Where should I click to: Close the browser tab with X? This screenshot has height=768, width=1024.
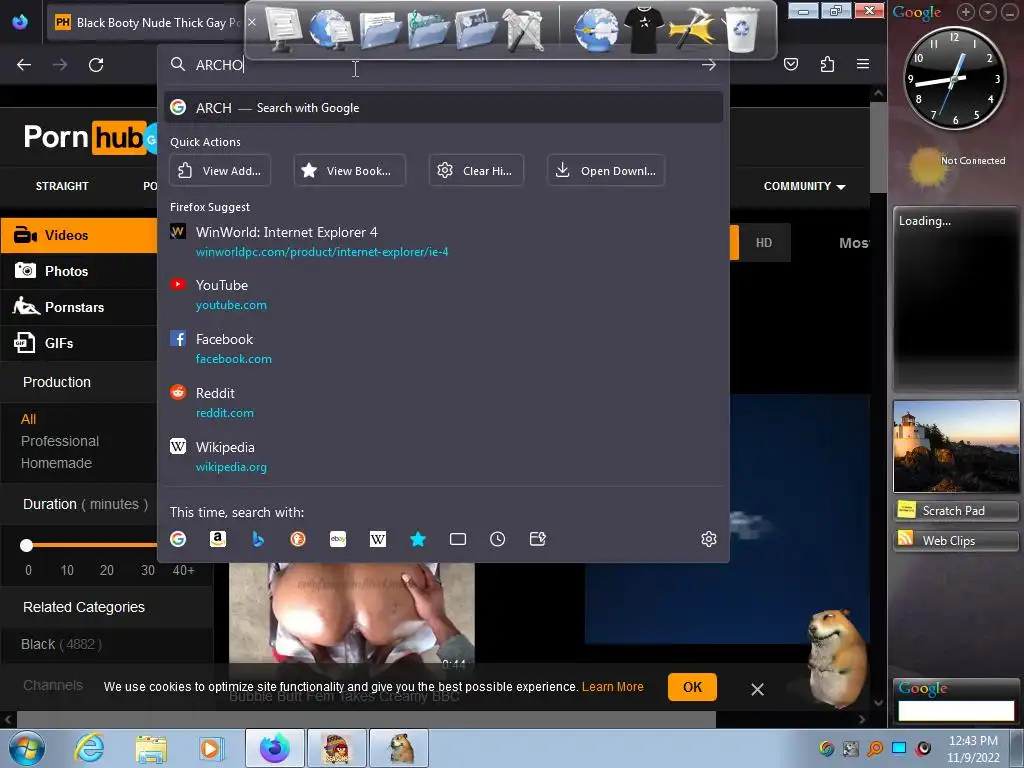click(x=252, y=22)
